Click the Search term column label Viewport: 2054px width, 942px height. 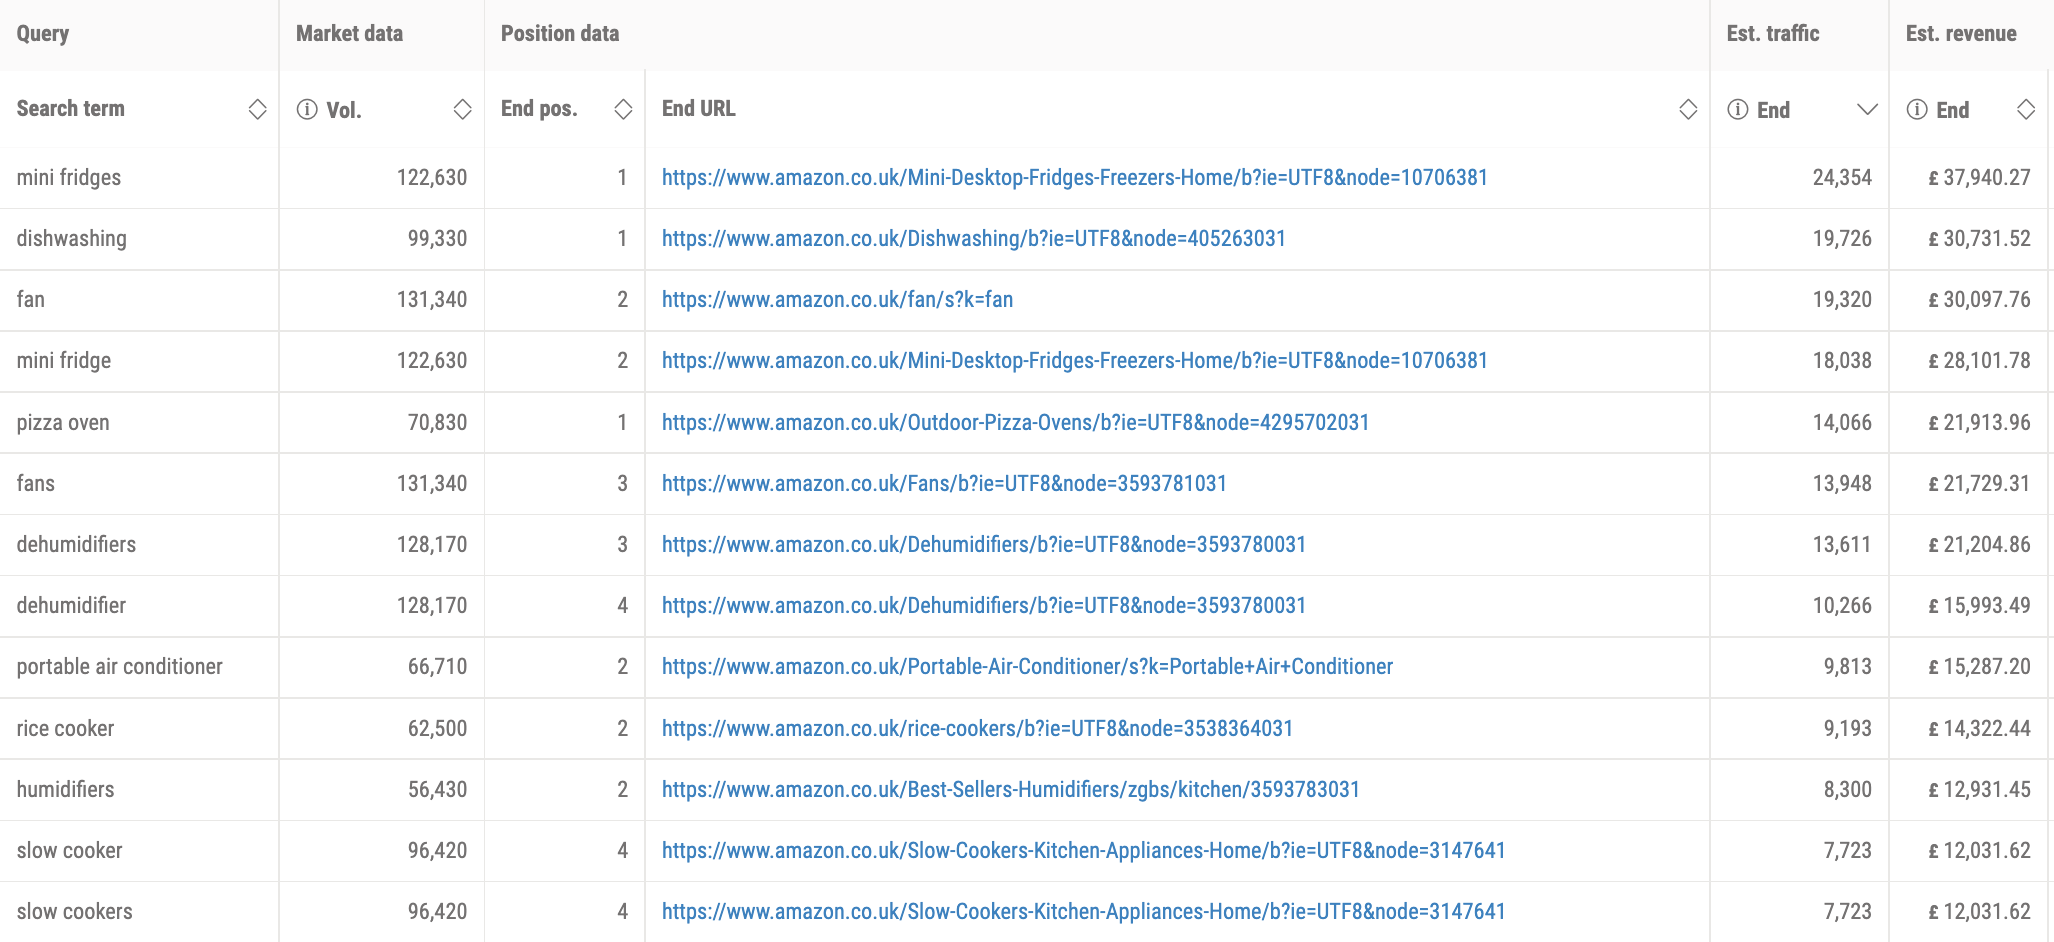pyautogui.click(x=71, y=109)
